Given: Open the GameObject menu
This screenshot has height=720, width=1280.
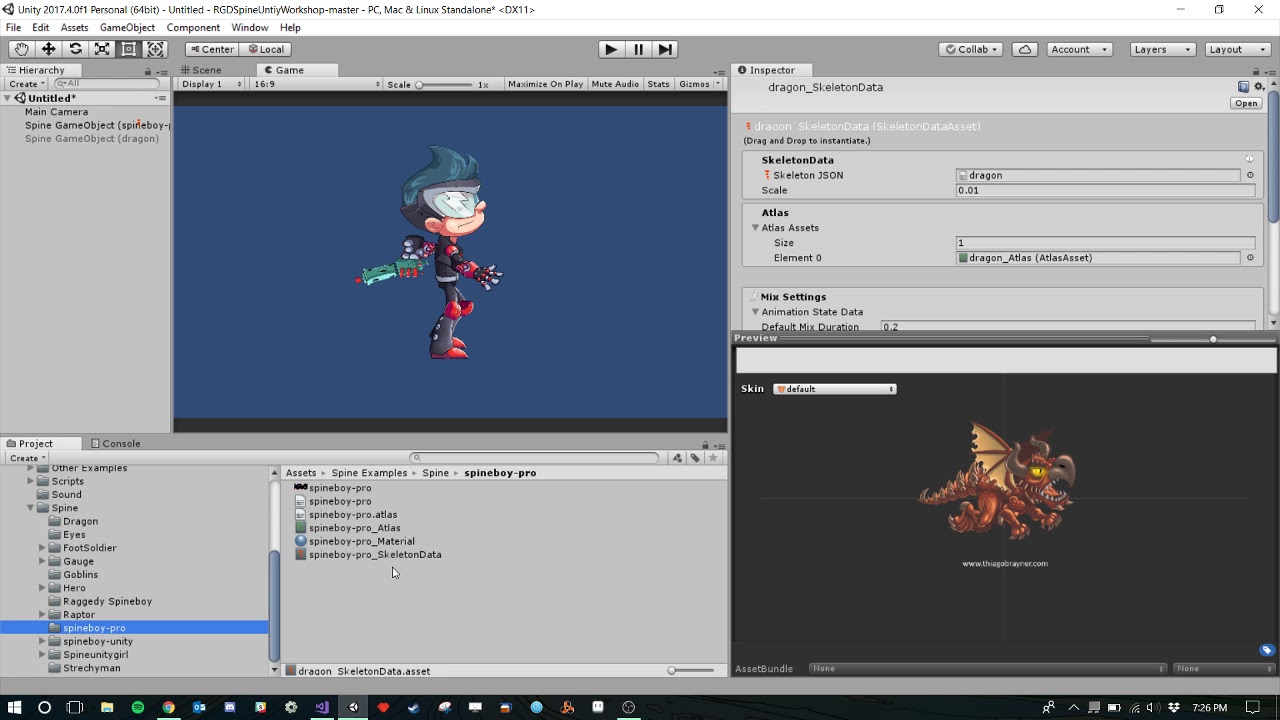Looking at the screenshot, I should click(127, 27).
